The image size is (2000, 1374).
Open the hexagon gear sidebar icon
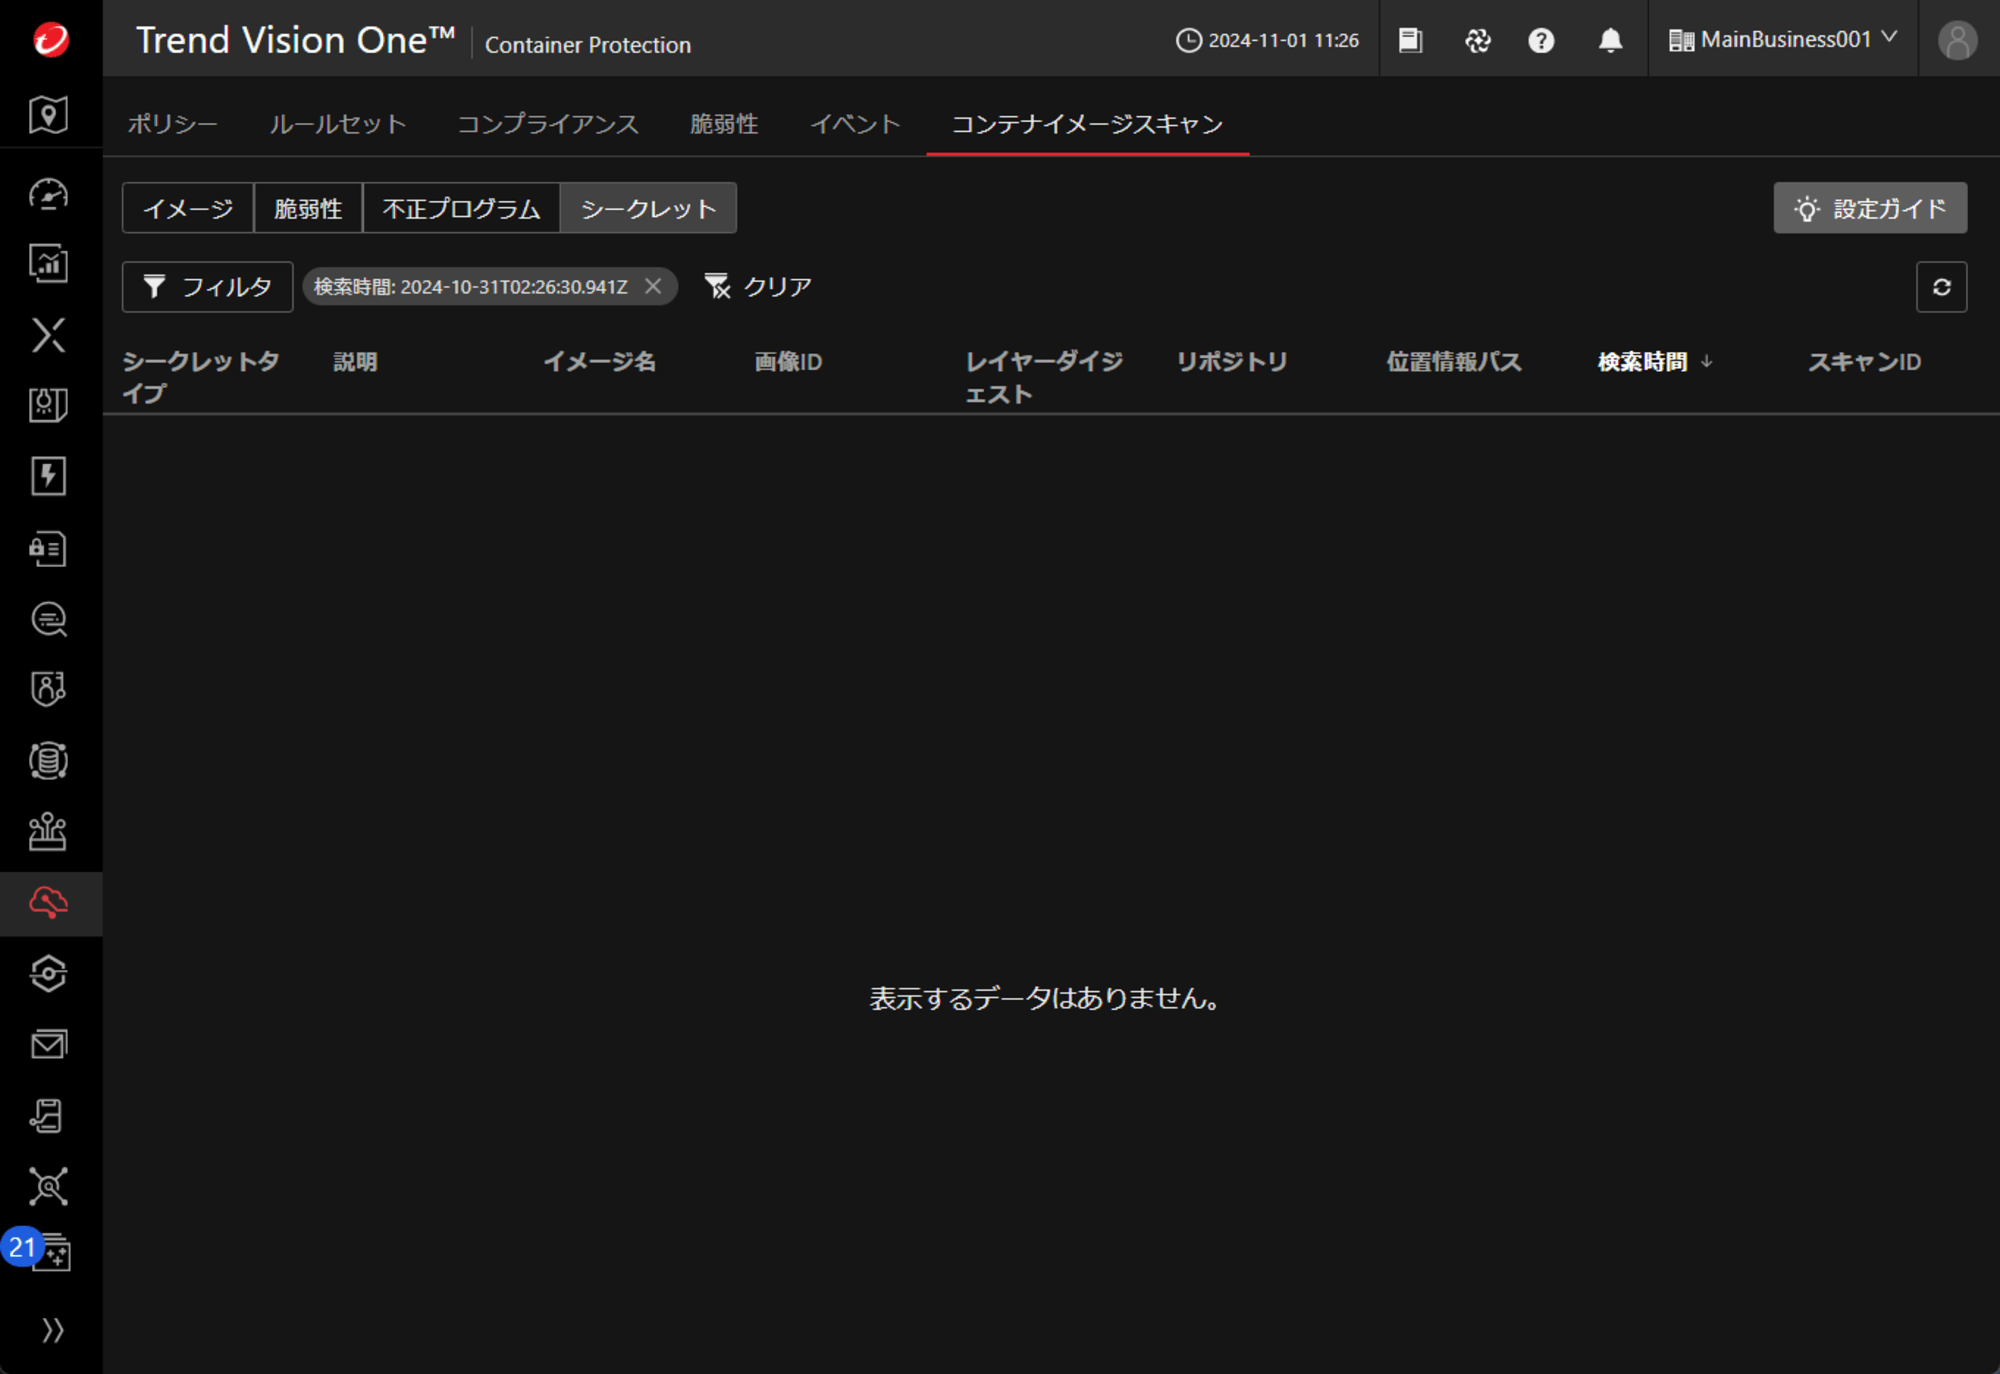pos(49,974)
